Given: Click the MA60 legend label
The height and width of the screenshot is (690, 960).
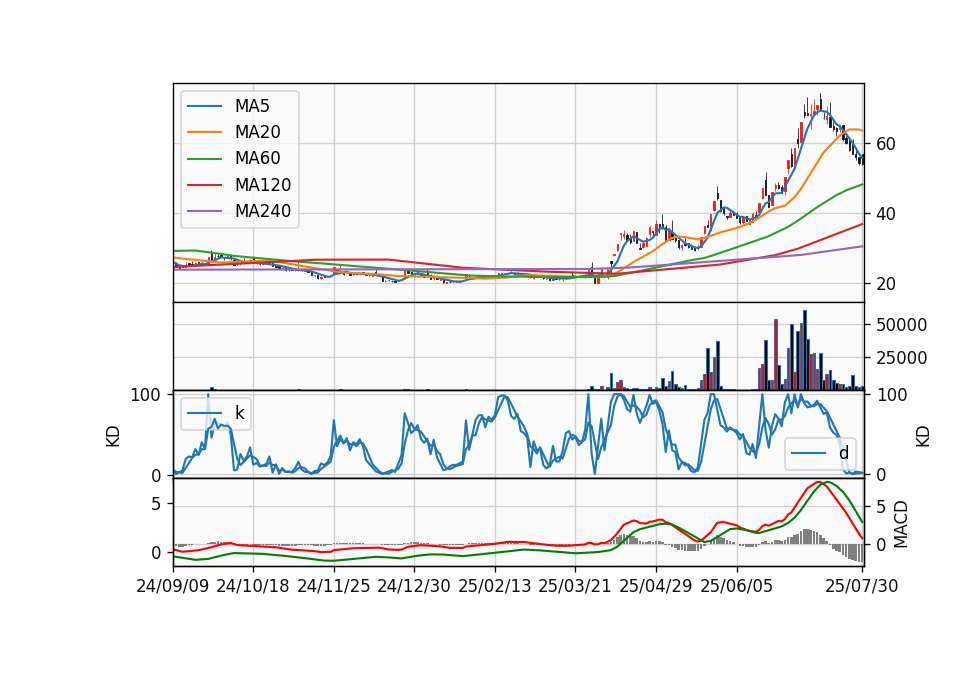Looking at the screenshot, I should pos(257,159).
